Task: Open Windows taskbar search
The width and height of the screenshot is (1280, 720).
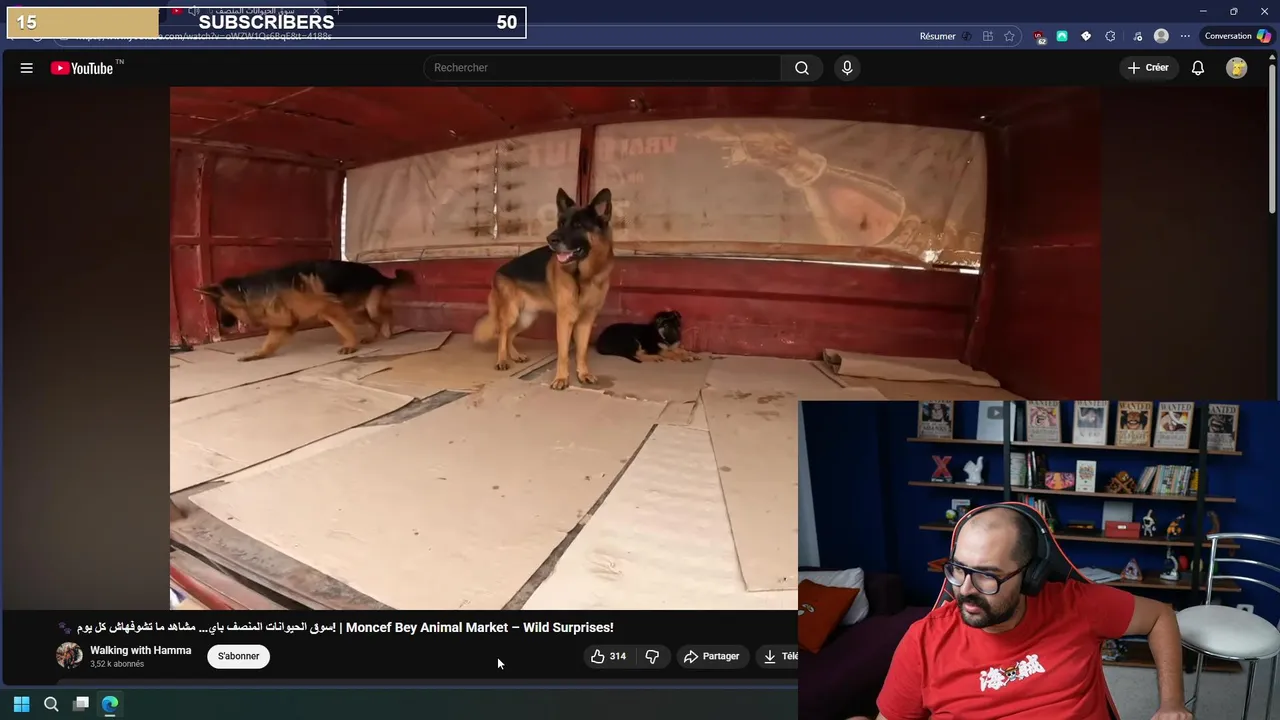Action: (51, 704)
